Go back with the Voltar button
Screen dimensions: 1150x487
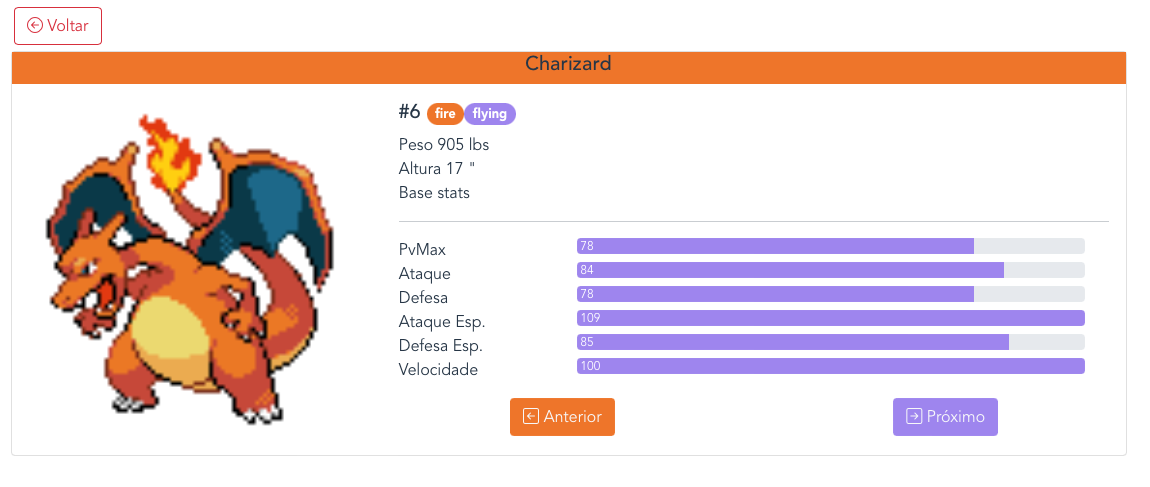click(58, 26)
